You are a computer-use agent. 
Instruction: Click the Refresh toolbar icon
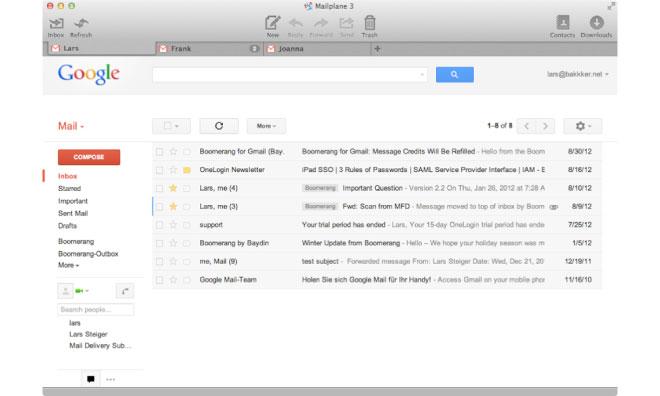pos(81,27)
